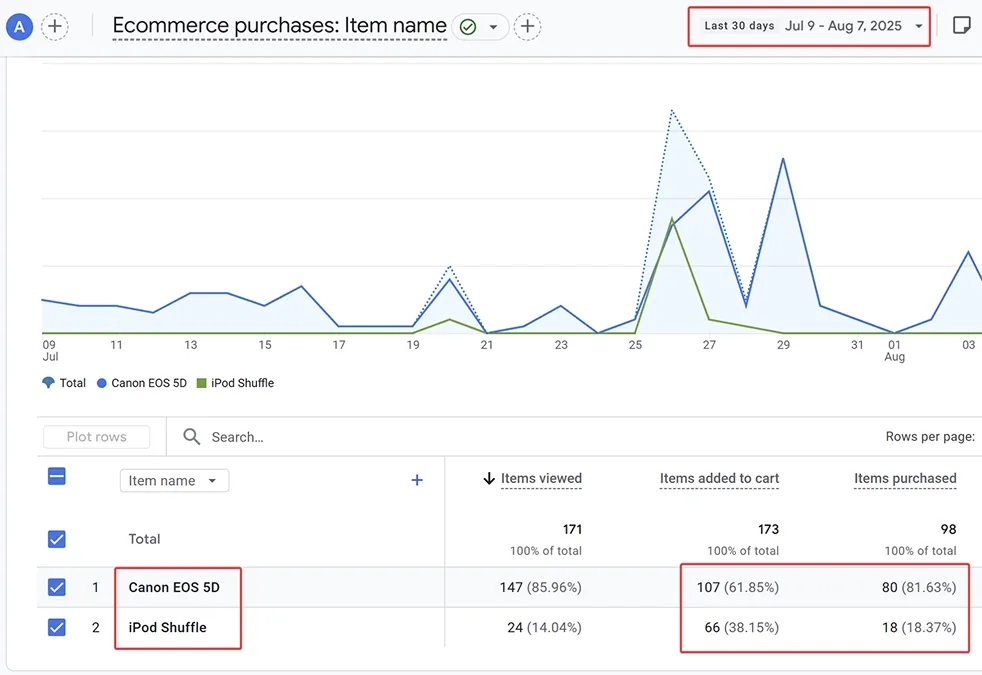The width and height of the screenshot is (982, 675).
Task: Add comparison with the plus circle beside A badge
Action: pyautogui.click(x=54, y=27)
